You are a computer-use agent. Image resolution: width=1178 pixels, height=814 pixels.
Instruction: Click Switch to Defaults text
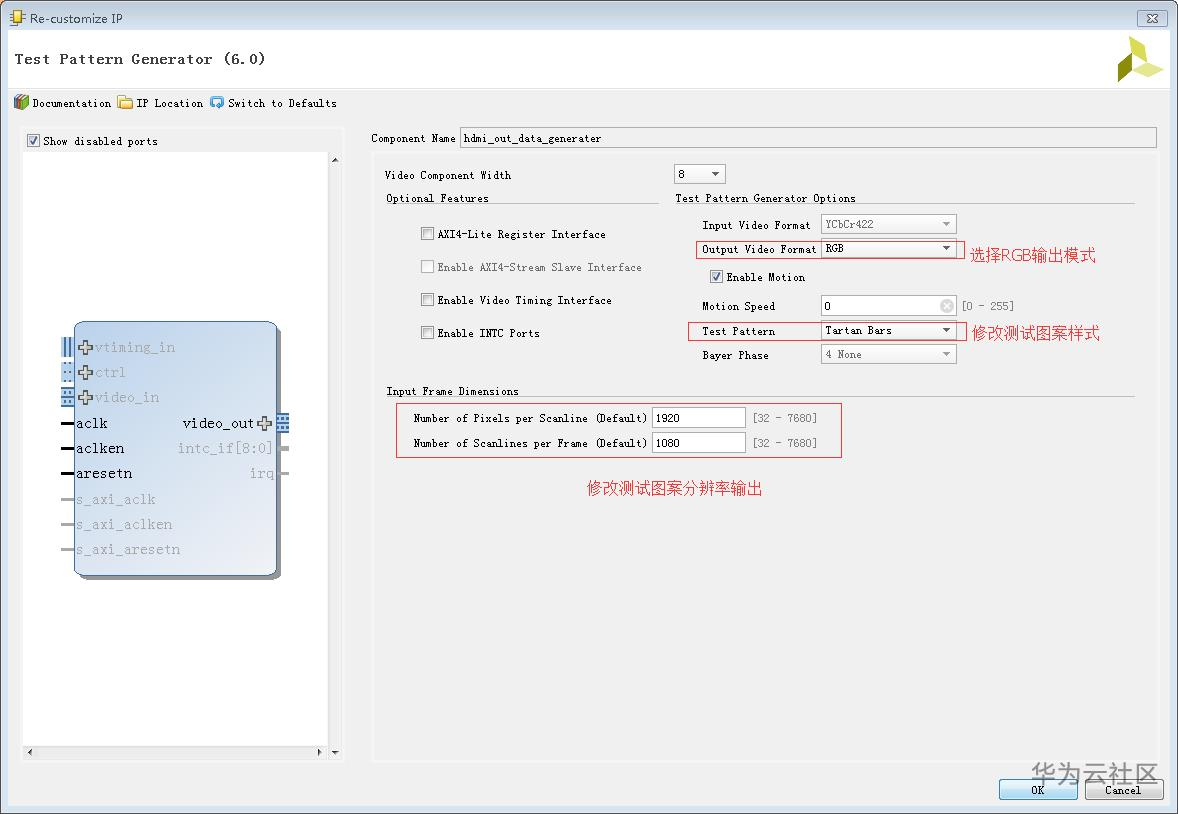point(282,103)
